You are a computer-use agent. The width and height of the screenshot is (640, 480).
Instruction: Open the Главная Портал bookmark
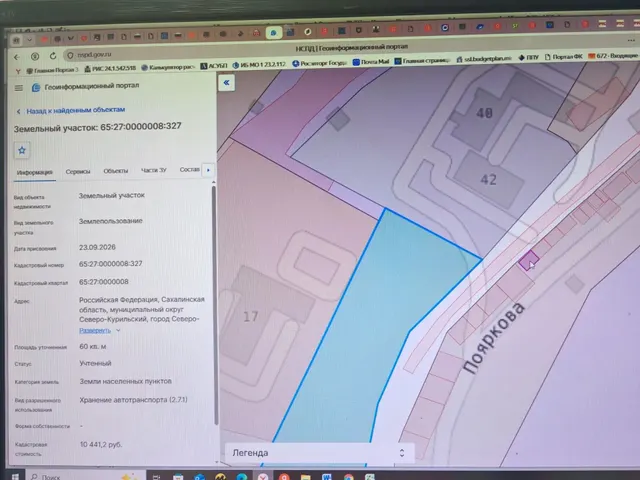pyautogui.click(x=52, y=70)
